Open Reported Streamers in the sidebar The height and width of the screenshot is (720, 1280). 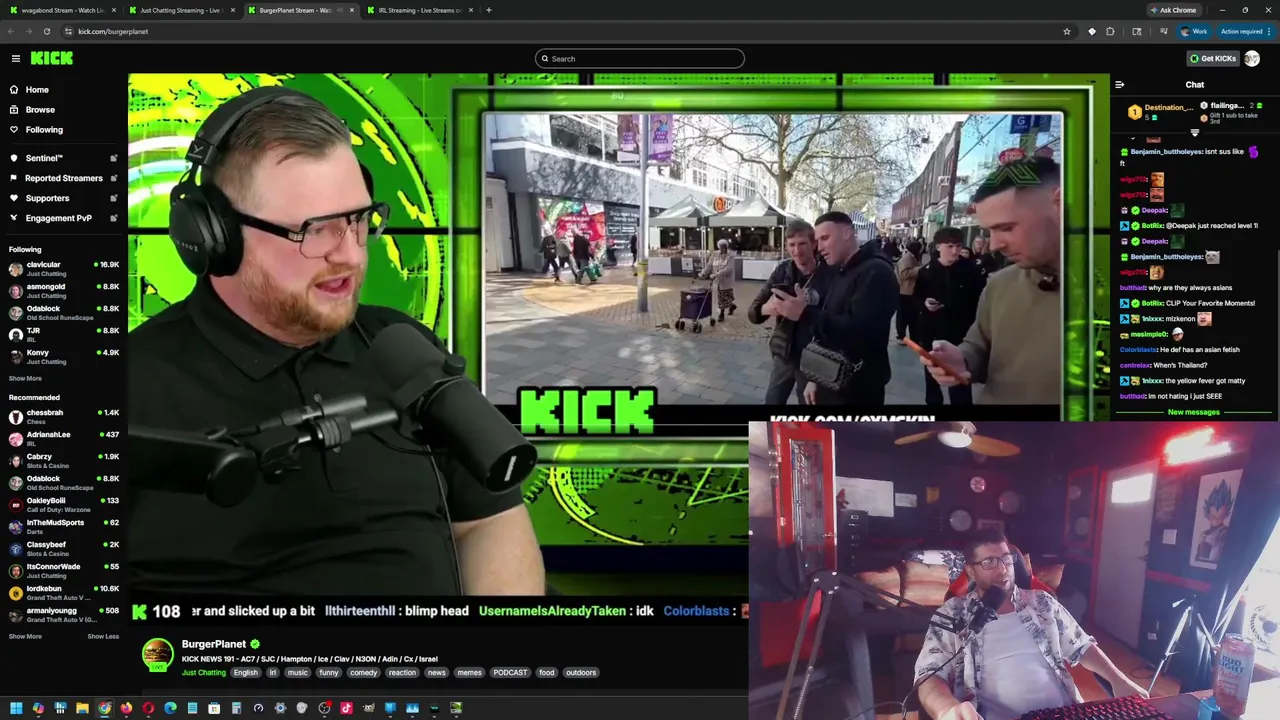coord(63,178)
